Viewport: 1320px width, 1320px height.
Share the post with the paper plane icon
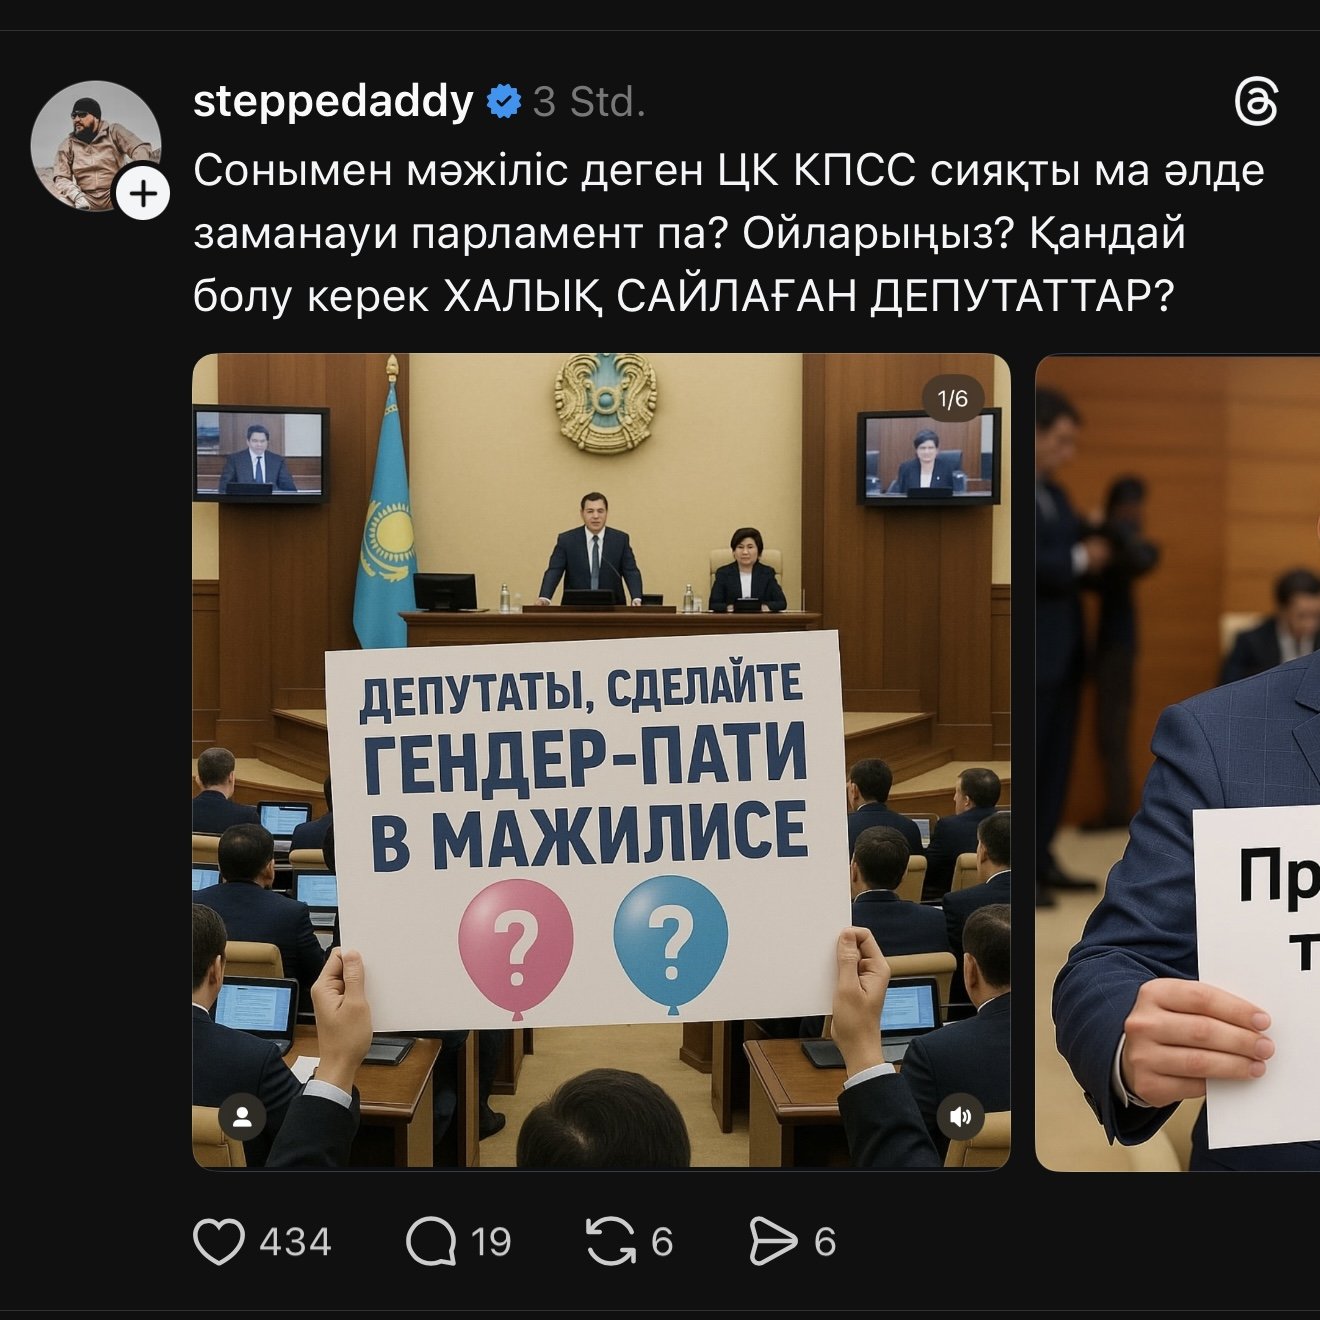click(774, 1242)
